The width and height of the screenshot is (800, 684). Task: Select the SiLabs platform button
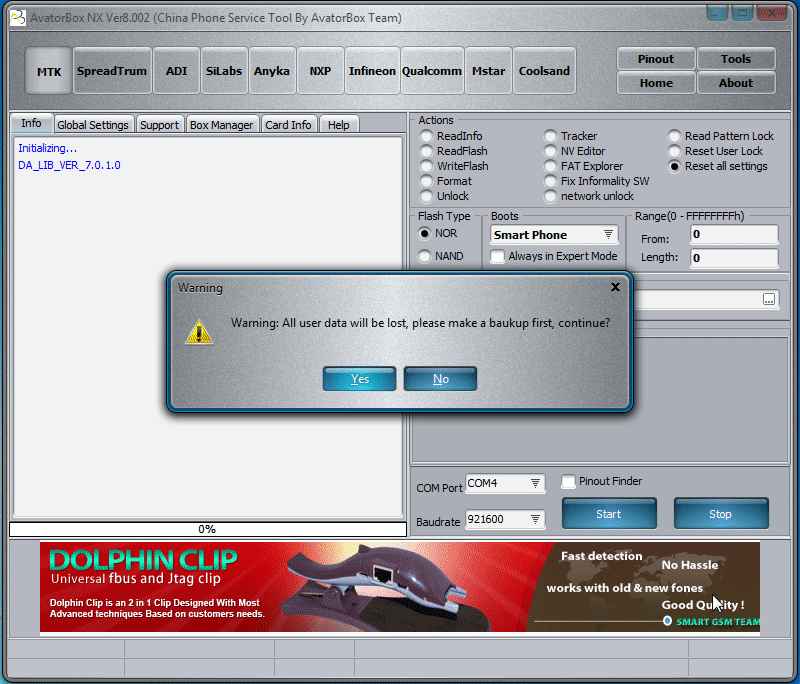click(224, 71)
